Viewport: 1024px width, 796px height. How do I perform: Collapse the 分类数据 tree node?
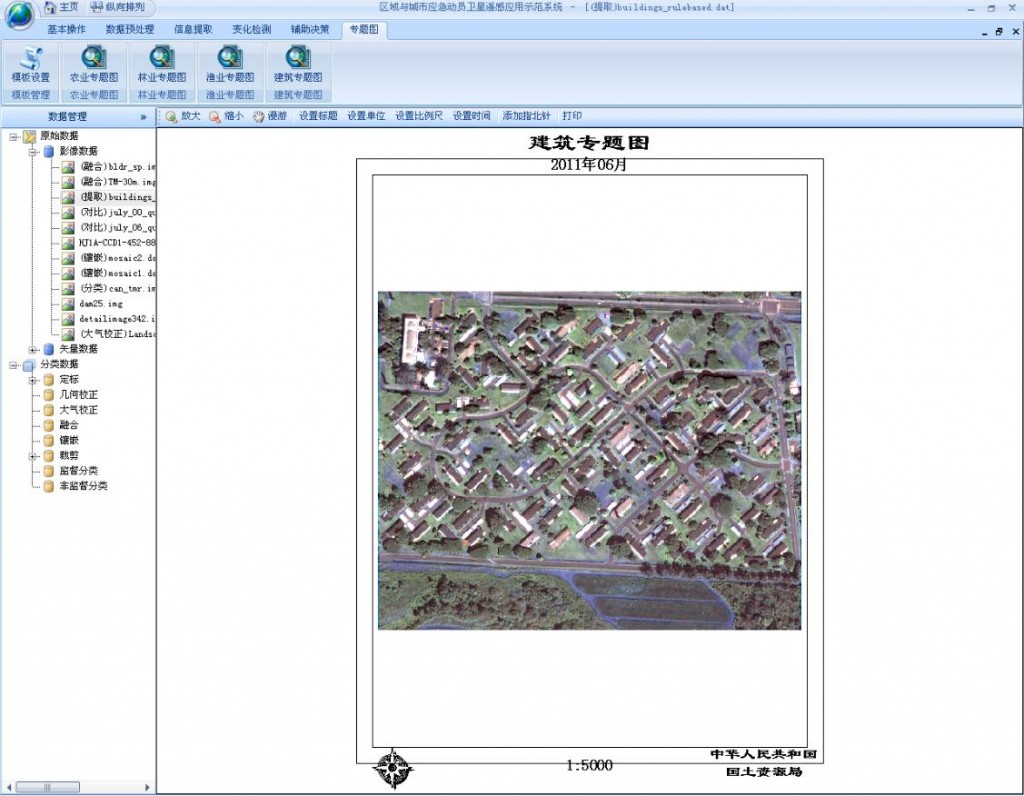(x=13, y=365)
